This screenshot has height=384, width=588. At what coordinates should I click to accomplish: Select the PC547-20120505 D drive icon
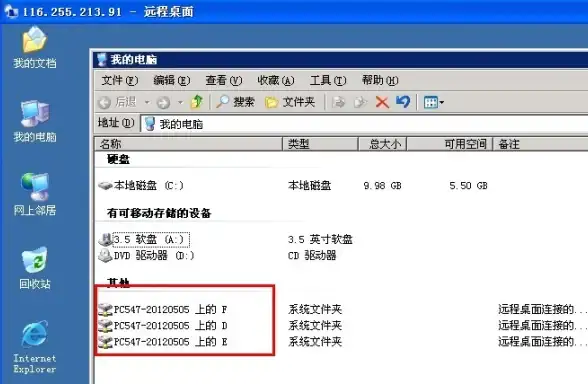coord(105,326)
